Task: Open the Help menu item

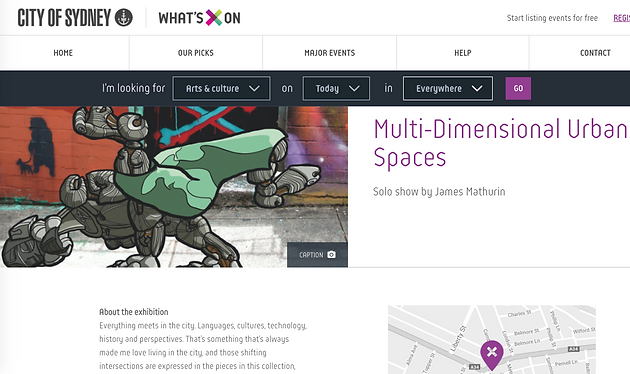Action: [462, 53]
